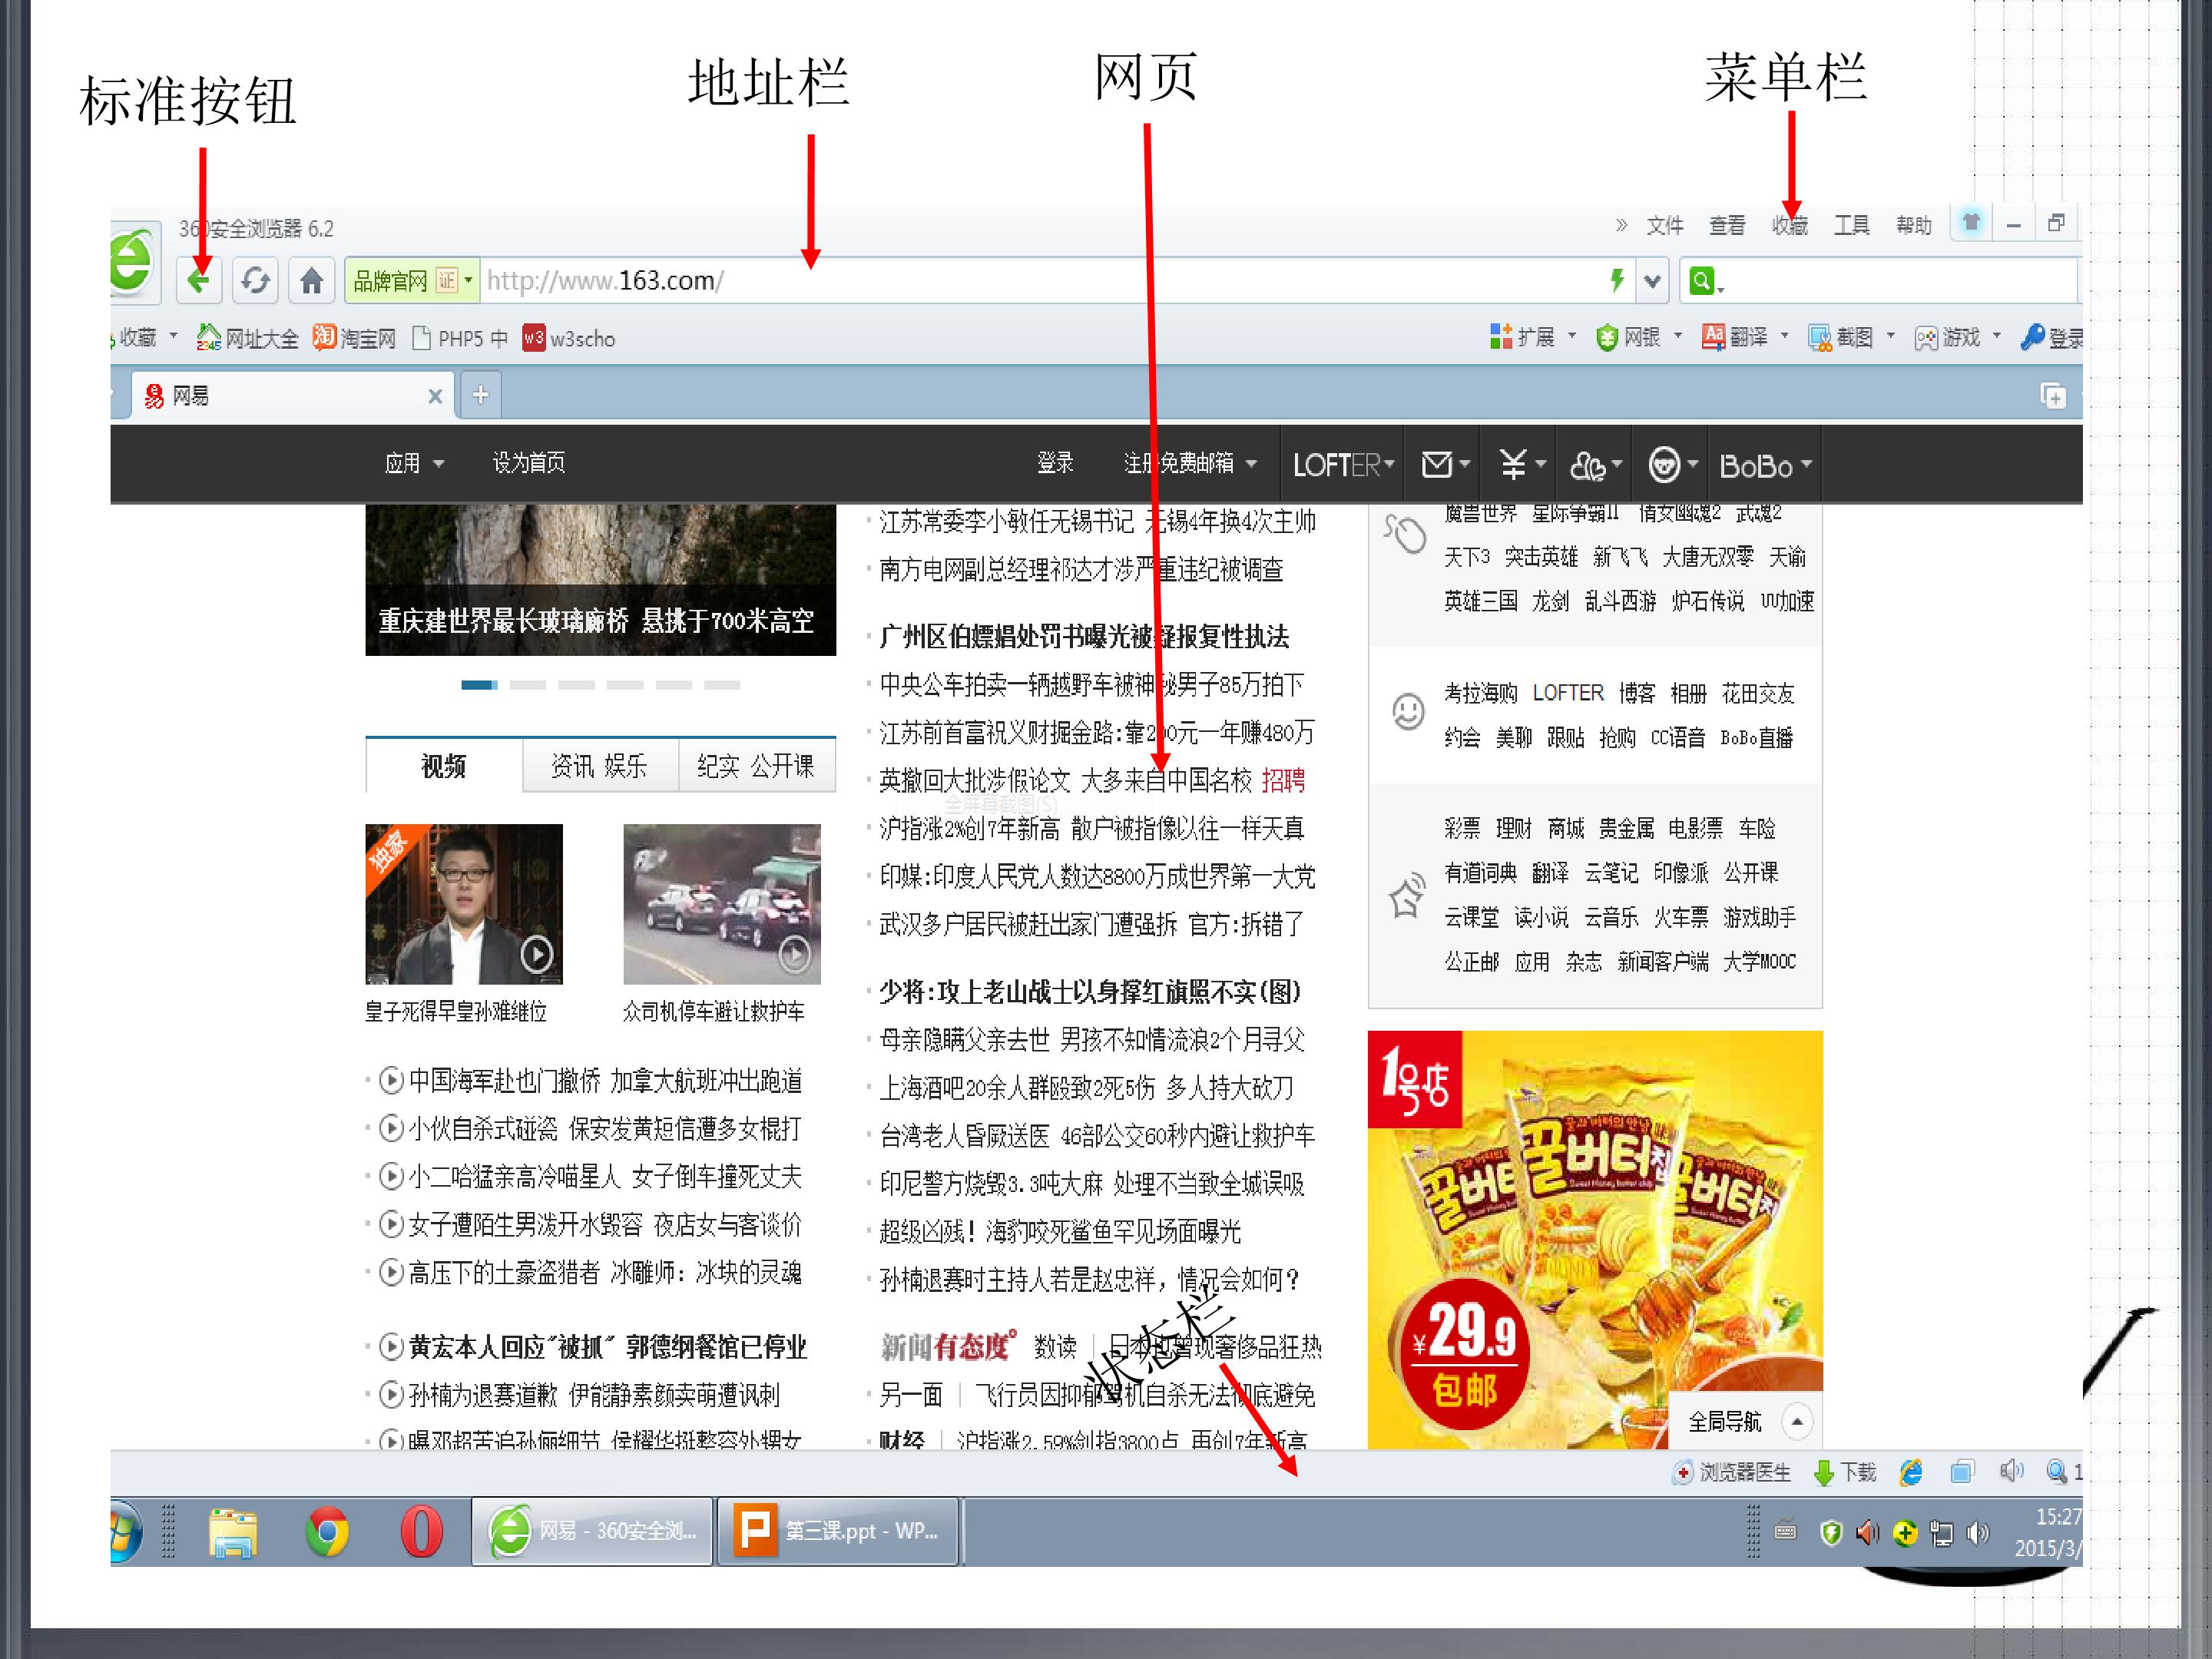Expand the address bar history dropdown arrow
Screen dimensions: 2212x1659
pyautogui.click(x=1652, y=282)
